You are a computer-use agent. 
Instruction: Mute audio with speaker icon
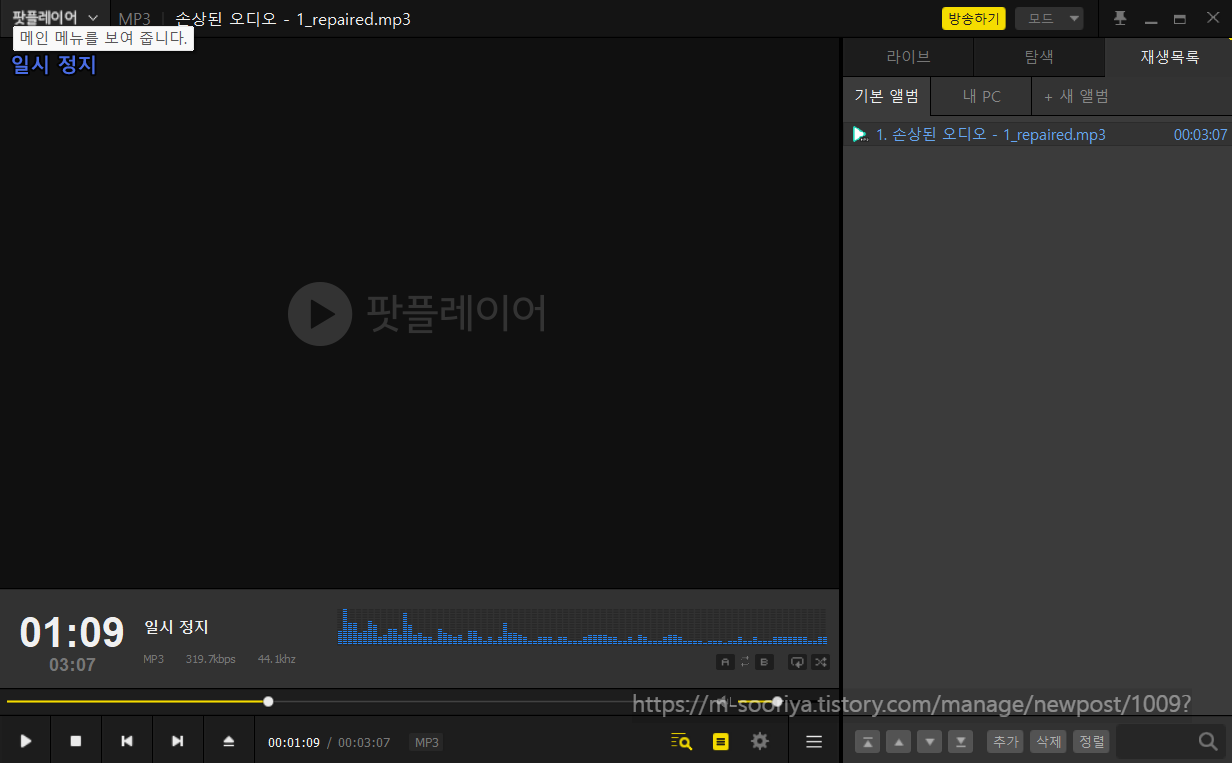(724, 702)
